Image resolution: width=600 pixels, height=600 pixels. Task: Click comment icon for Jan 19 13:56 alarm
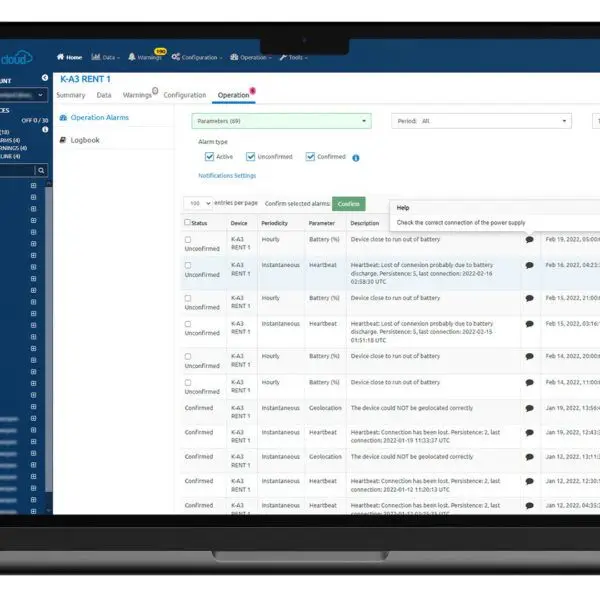click(x=530, y=408)
